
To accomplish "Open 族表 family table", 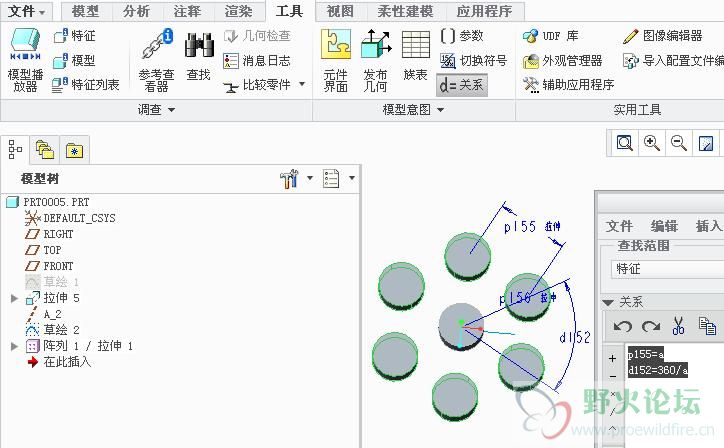I will (416, 55).
